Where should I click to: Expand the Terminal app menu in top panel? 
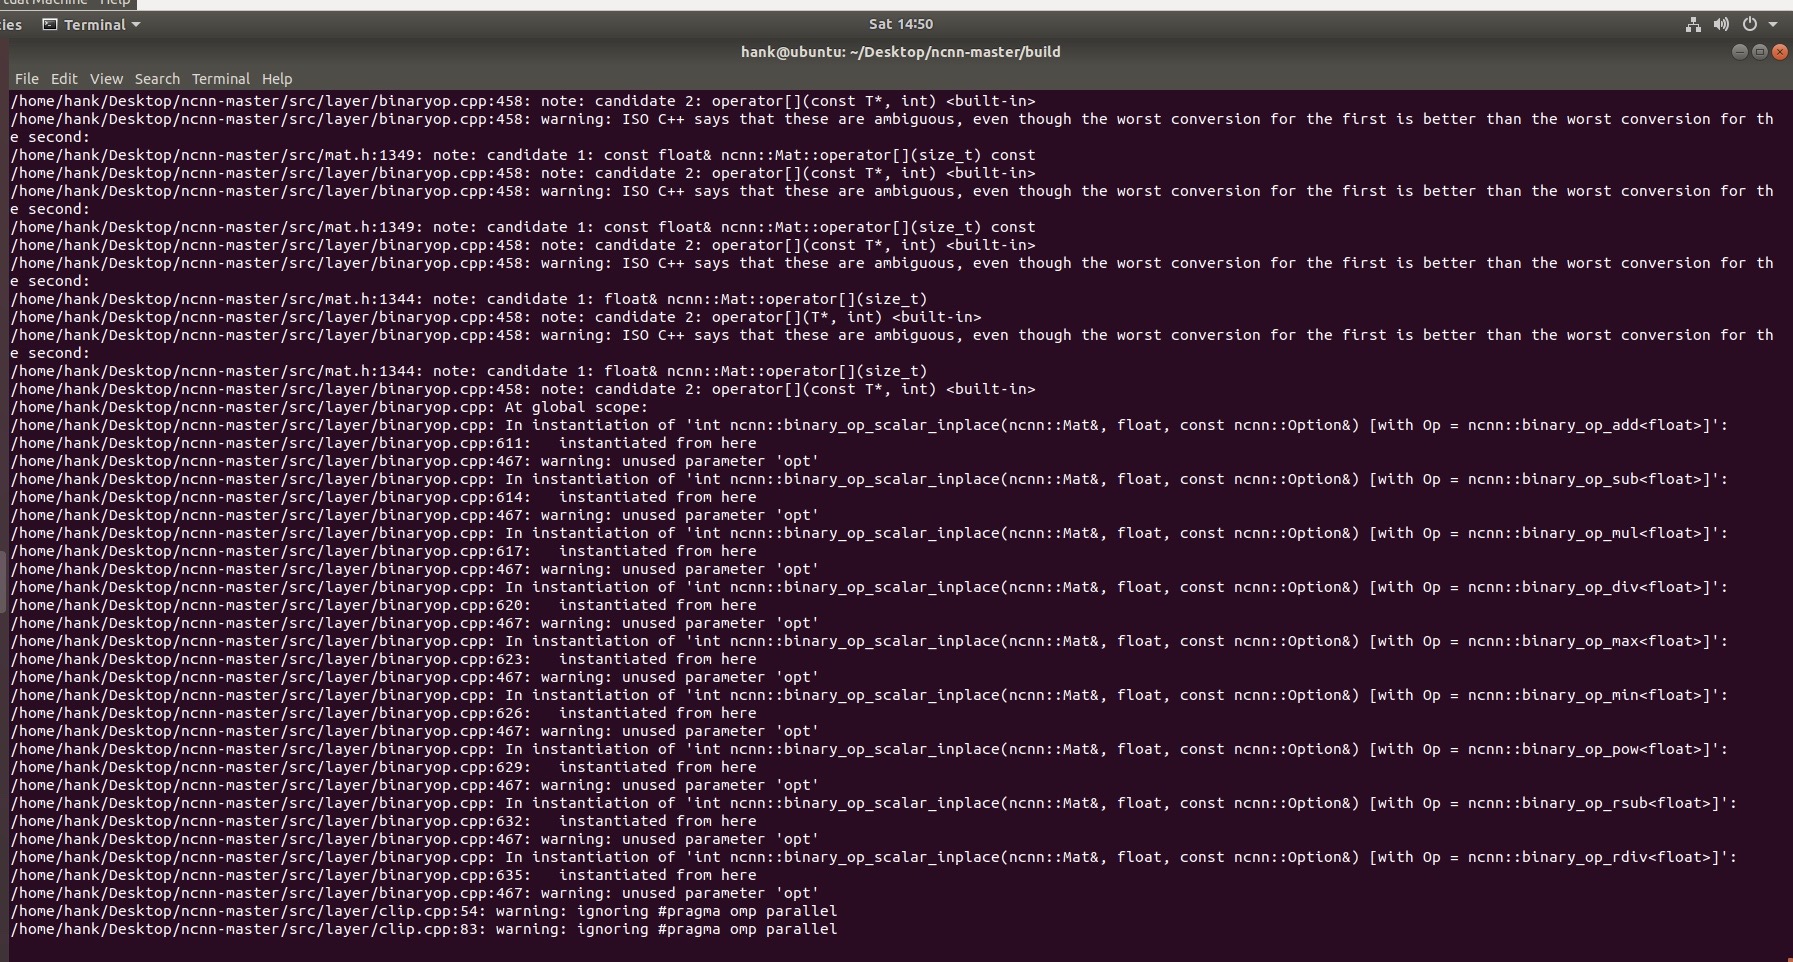(91, 25)
